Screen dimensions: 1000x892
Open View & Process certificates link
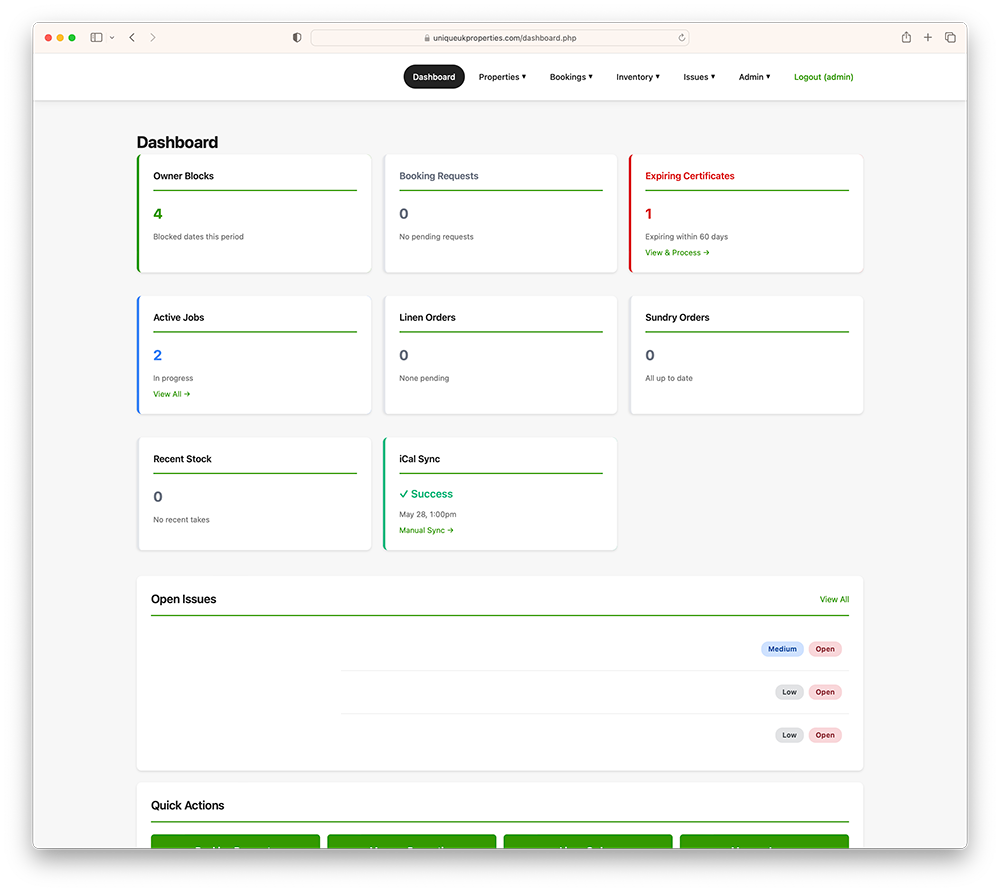[x=677, y=252]
